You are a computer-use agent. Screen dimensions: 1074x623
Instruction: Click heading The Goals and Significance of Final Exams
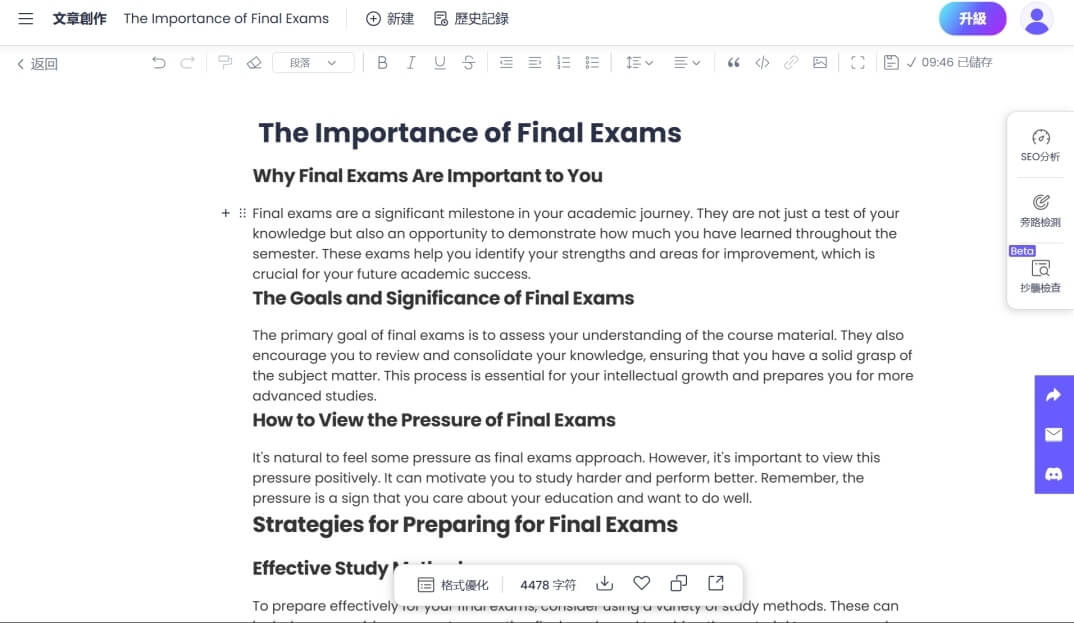coord(443,298)
